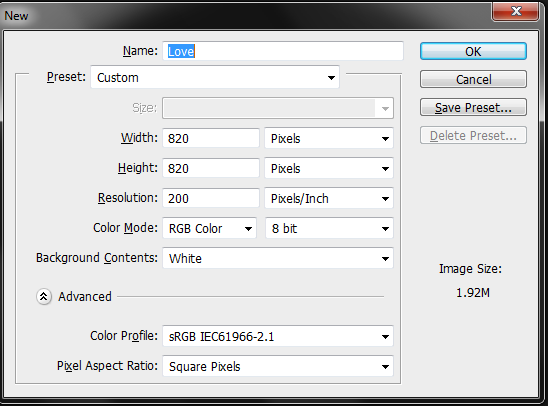Open the 8 bit depth dropdown

329,229
